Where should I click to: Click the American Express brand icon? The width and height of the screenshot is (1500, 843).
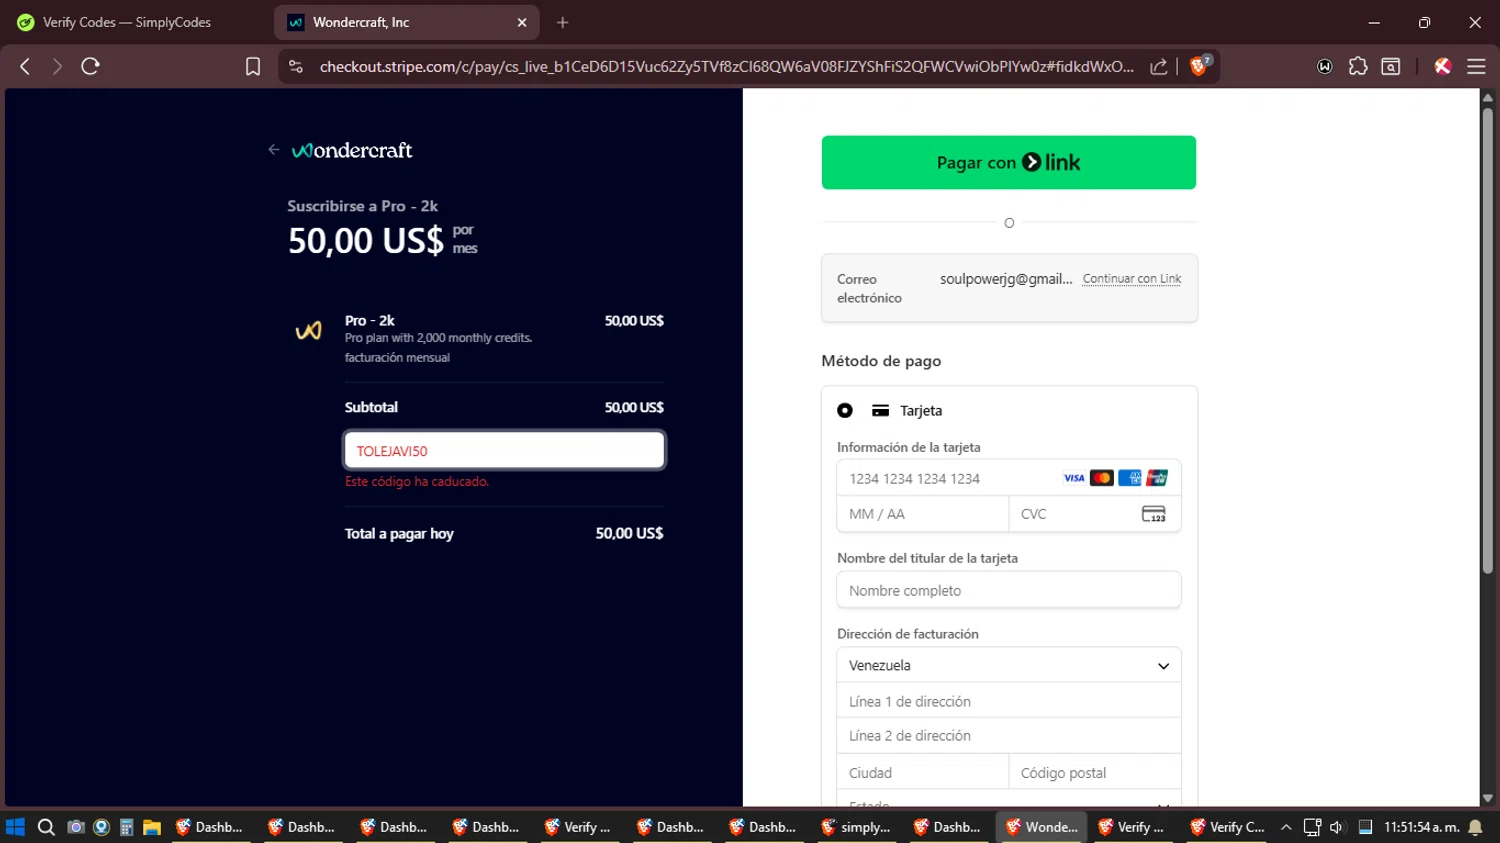pos(1130,478)
